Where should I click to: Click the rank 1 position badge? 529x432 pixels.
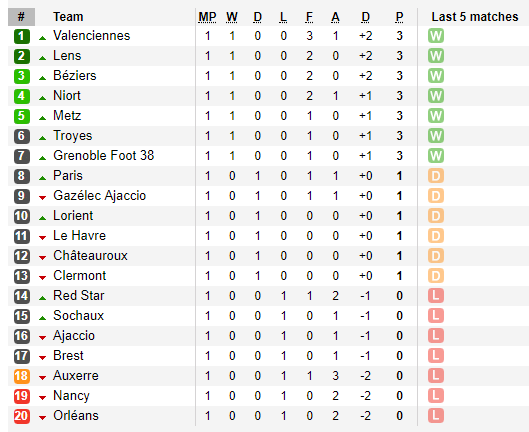click(22, 36)
